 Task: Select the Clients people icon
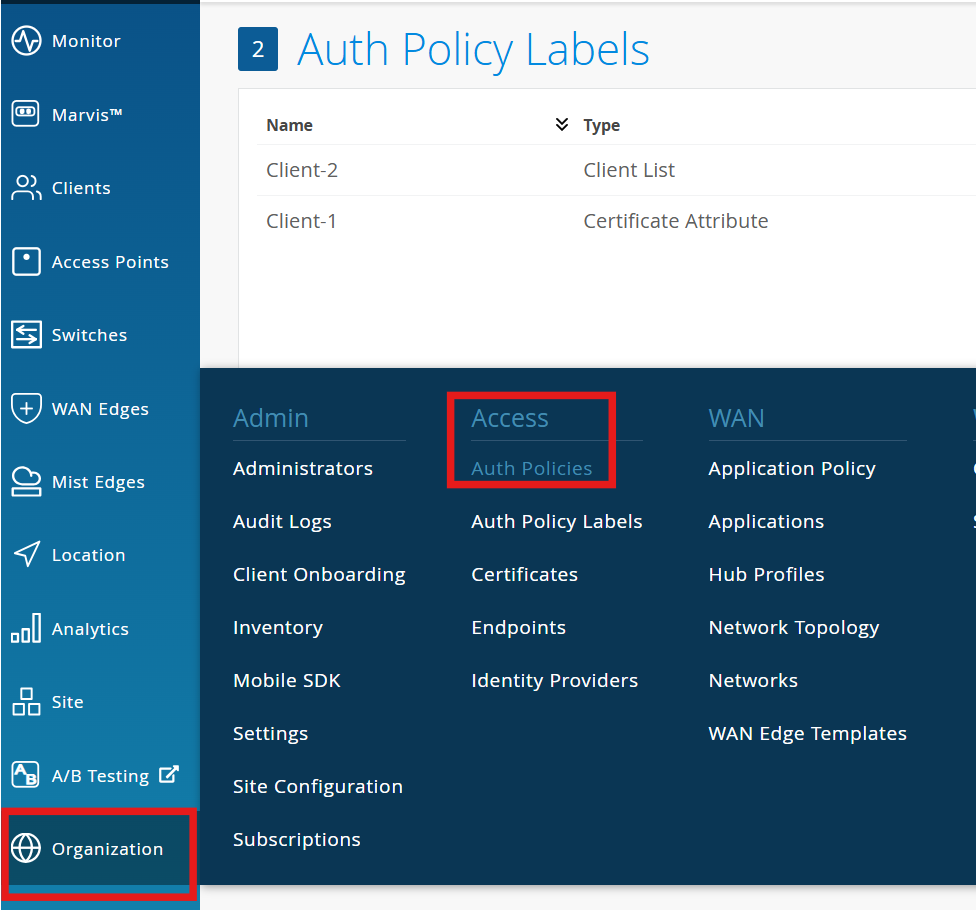click(x=25, y=188)
